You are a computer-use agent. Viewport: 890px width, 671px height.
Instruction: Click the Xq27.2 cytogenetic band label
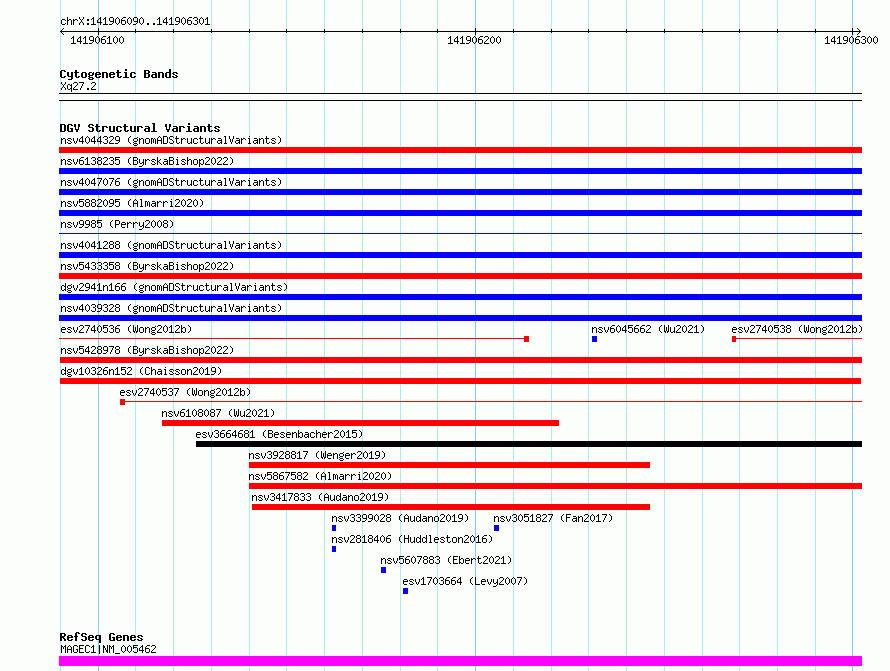(x=78, y=86)
